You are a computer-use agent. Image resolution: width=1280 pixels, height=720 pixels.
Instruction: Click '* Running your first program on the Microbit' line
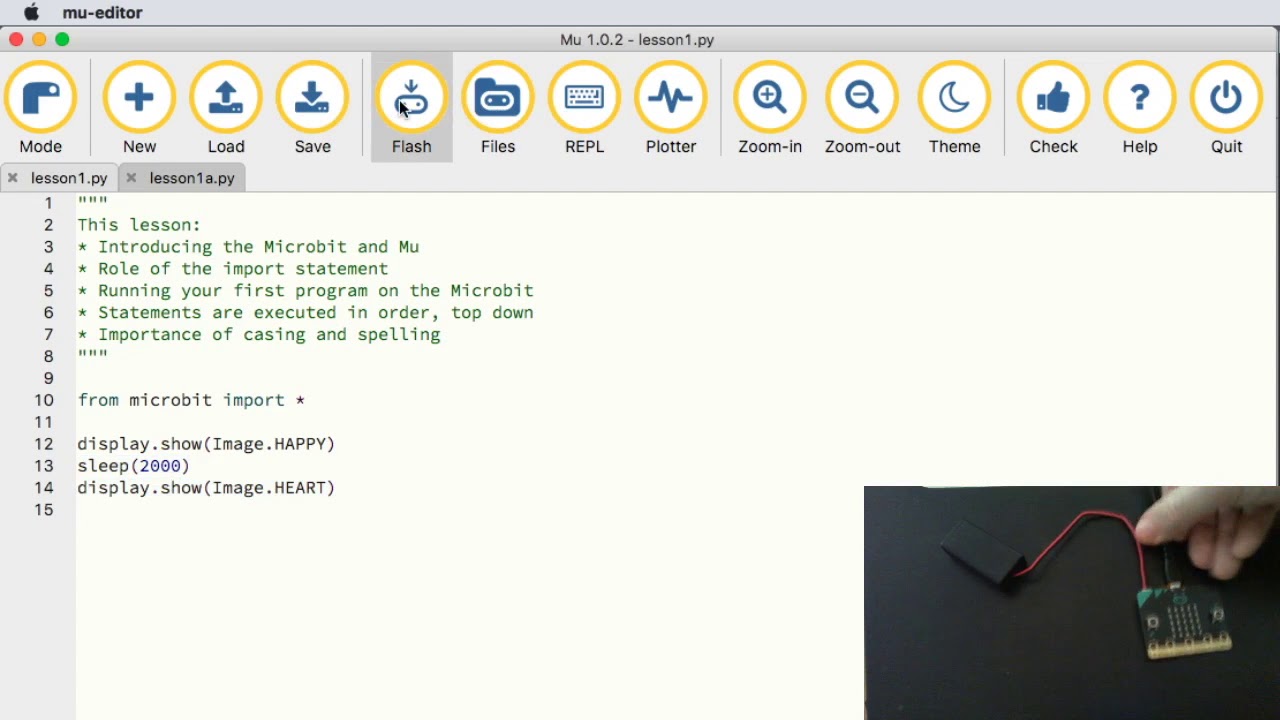click(x=306, y=291)
